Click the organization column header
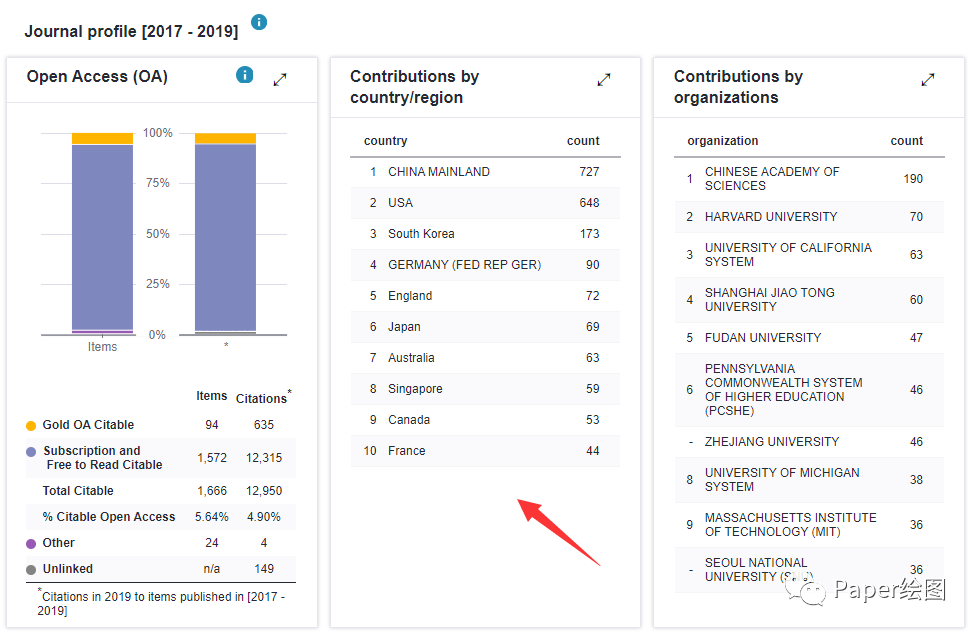 coord(723,141)
